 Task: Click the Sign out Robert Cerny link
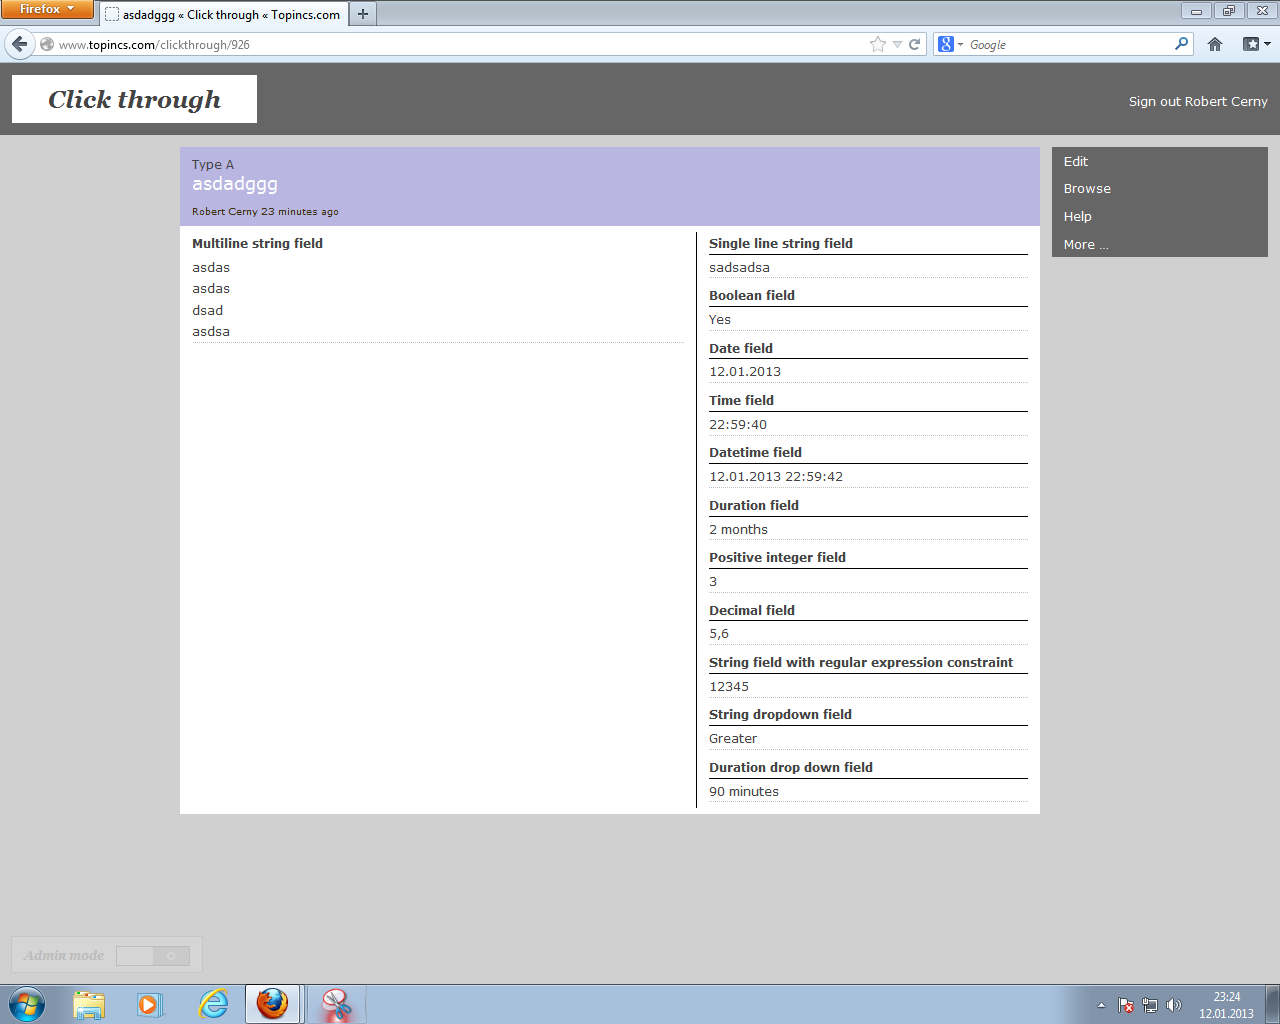pyautogui.click(x=1197, y=101)
